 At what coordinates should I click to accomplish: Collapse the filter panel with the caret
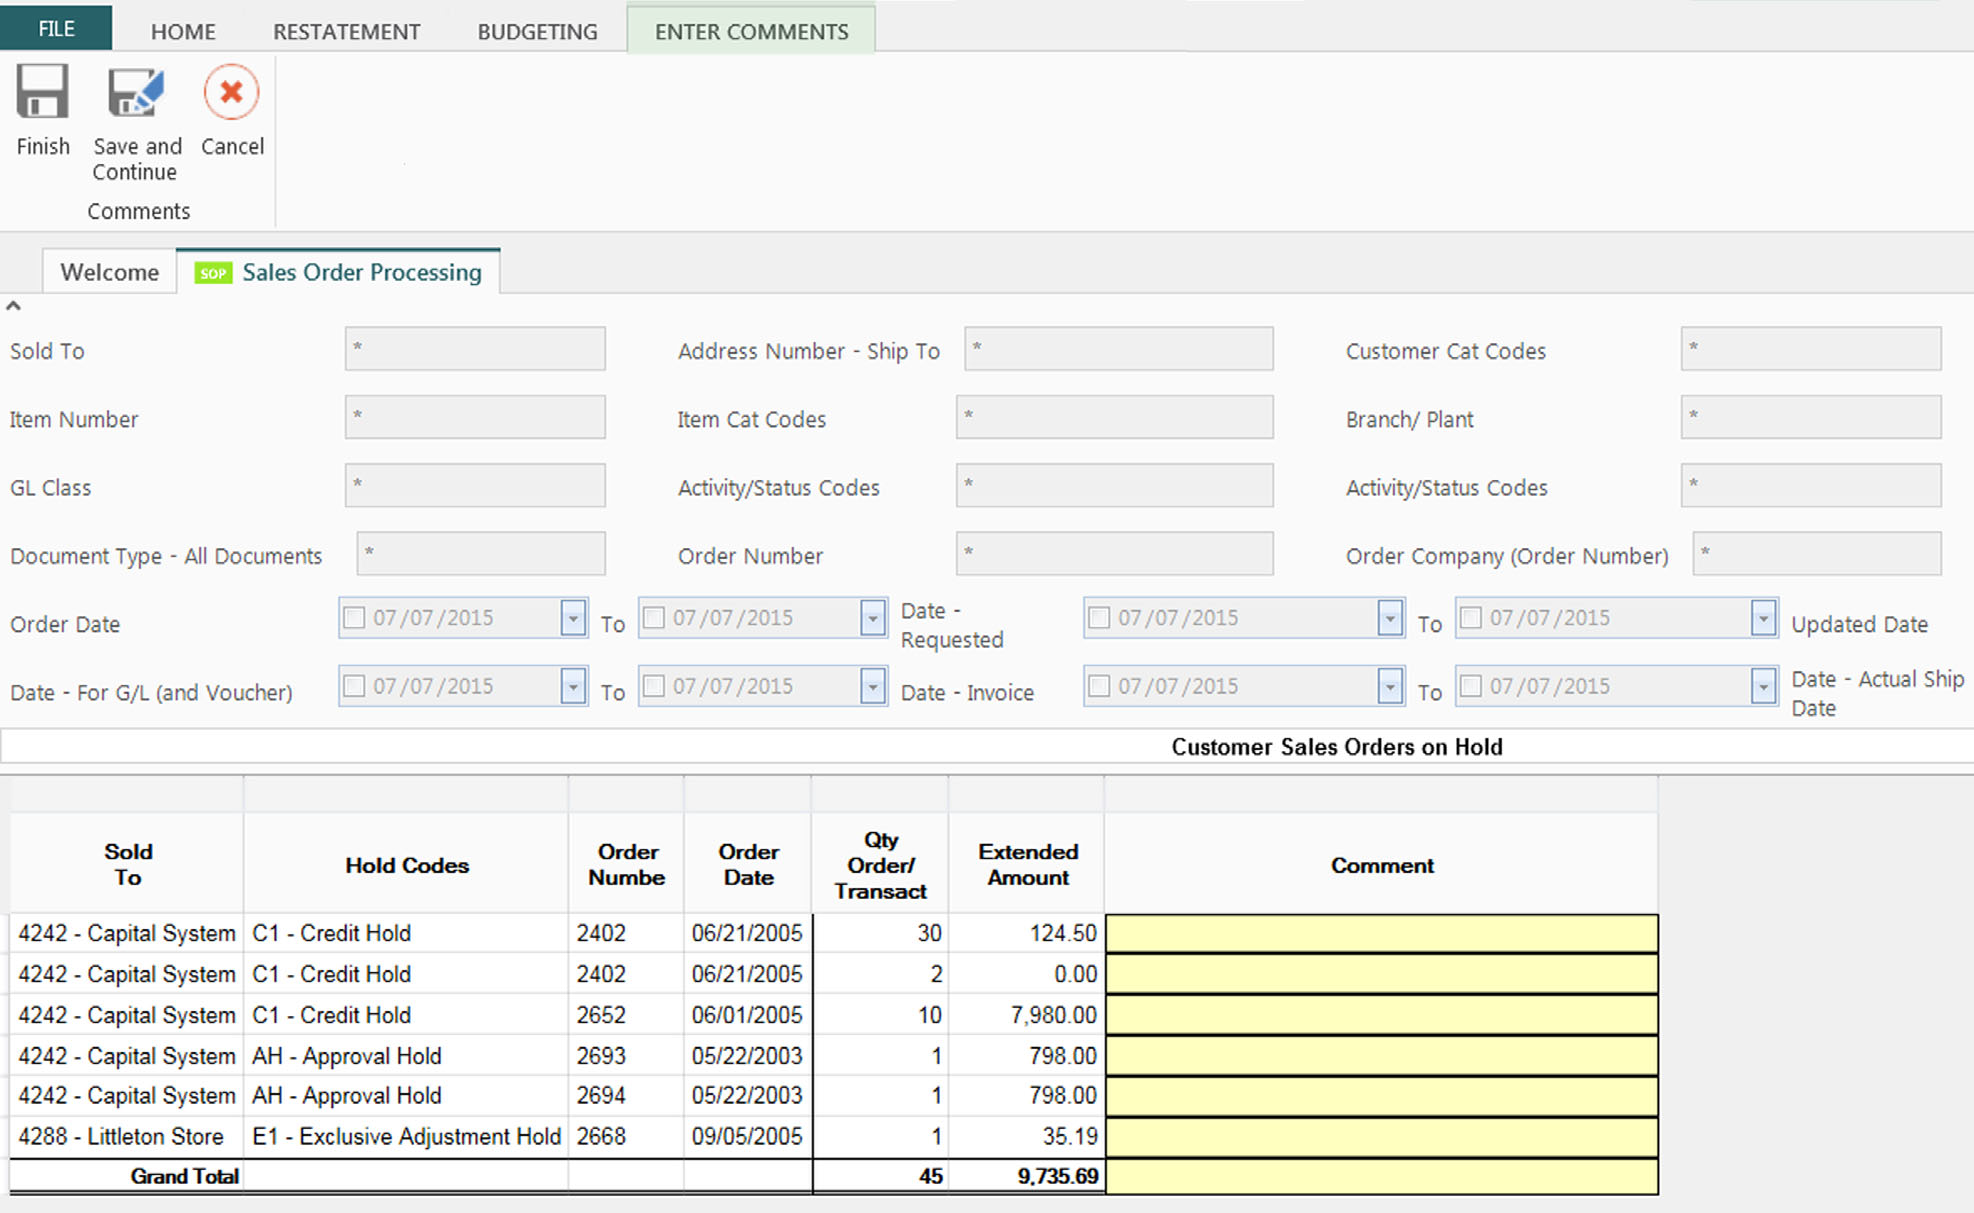[13, 306]
